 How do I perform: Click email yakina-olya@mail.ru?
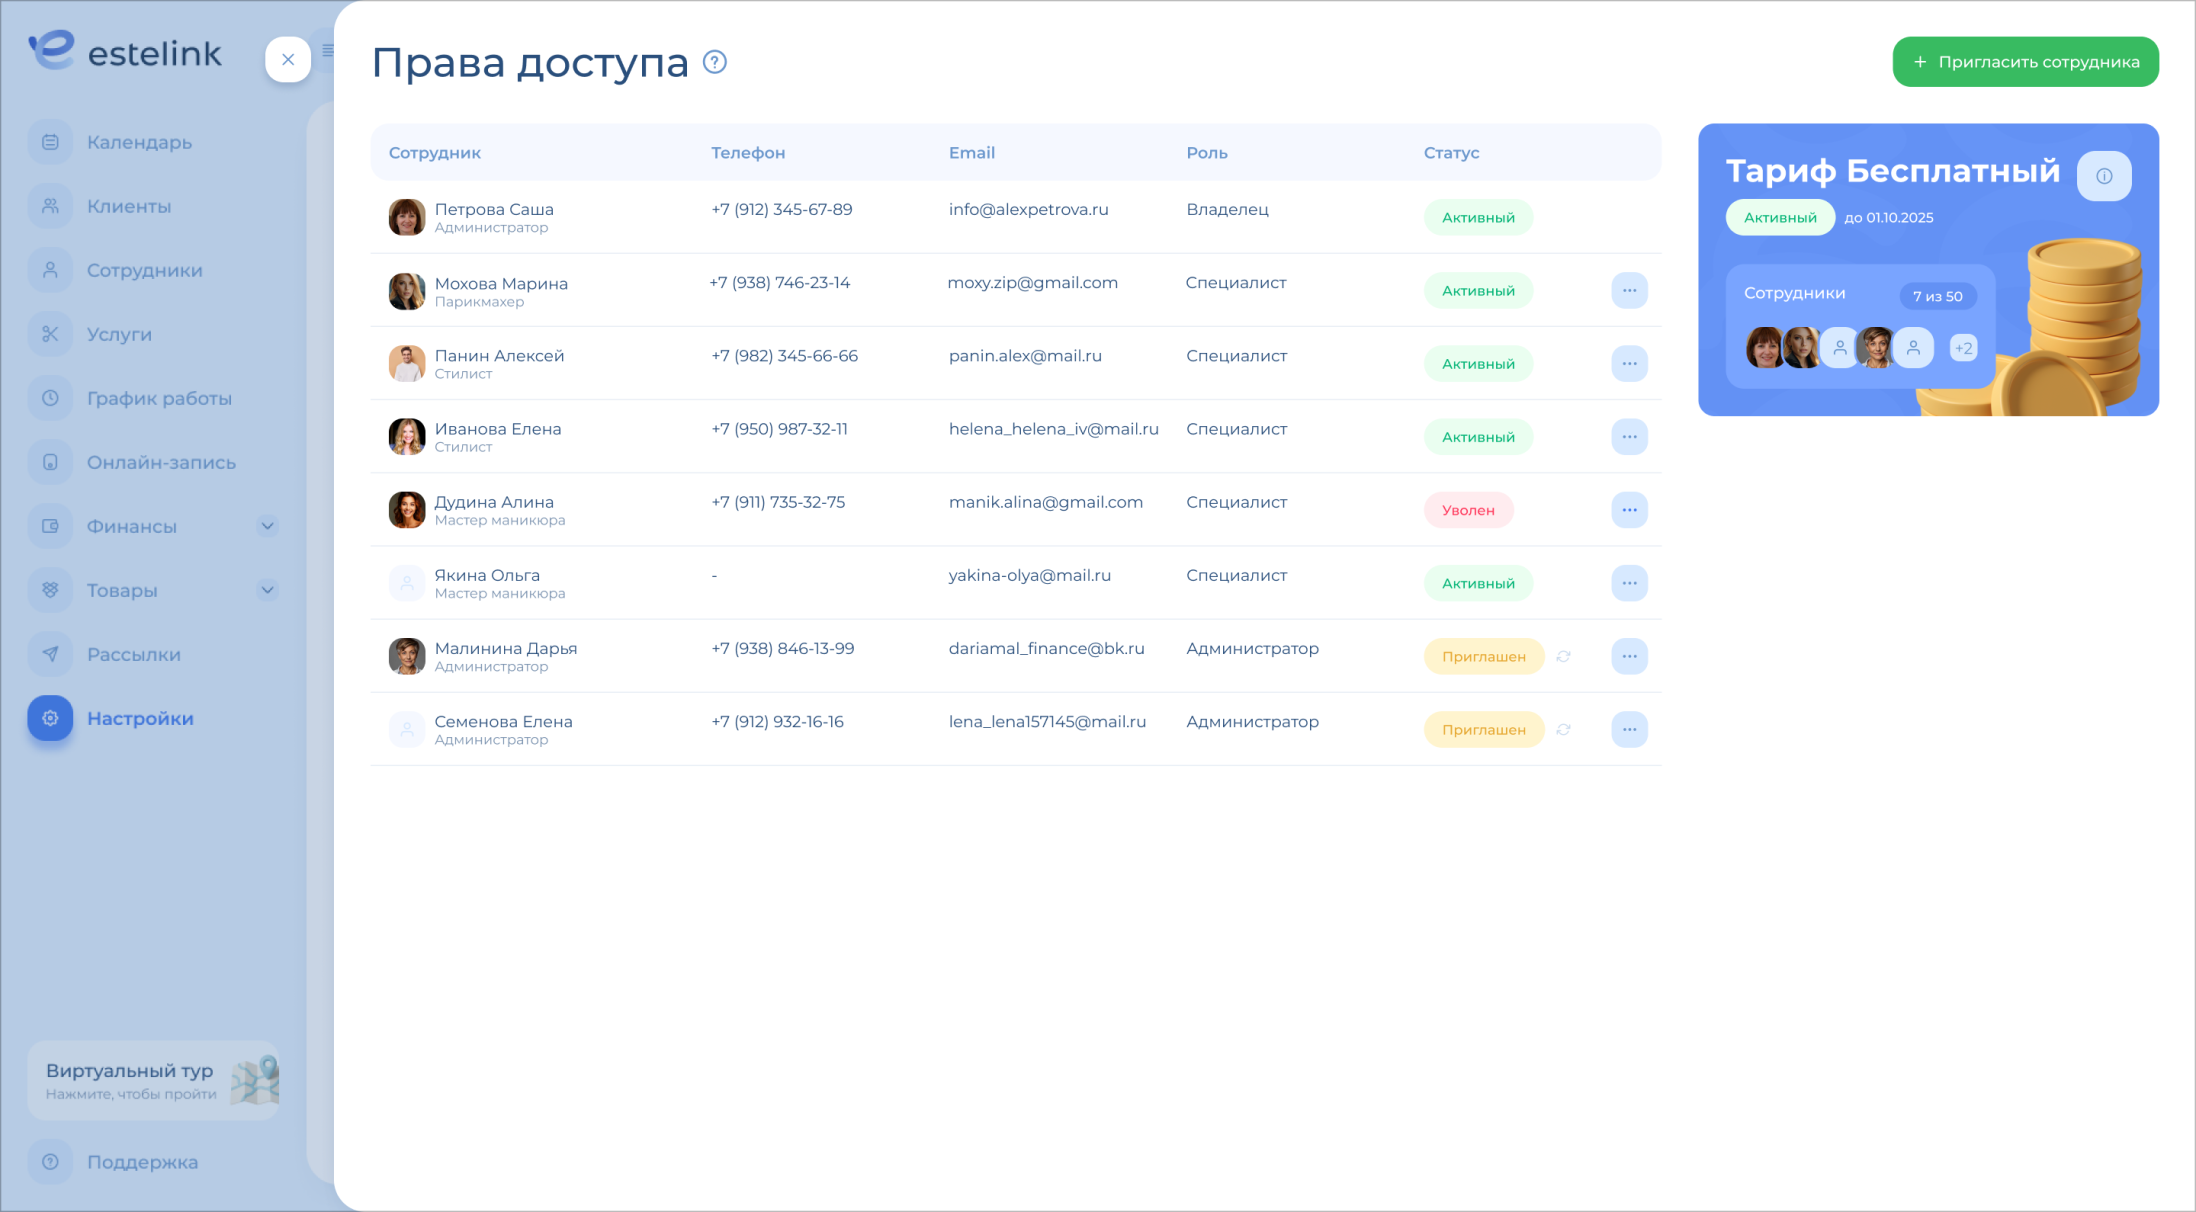(1030, 576)
